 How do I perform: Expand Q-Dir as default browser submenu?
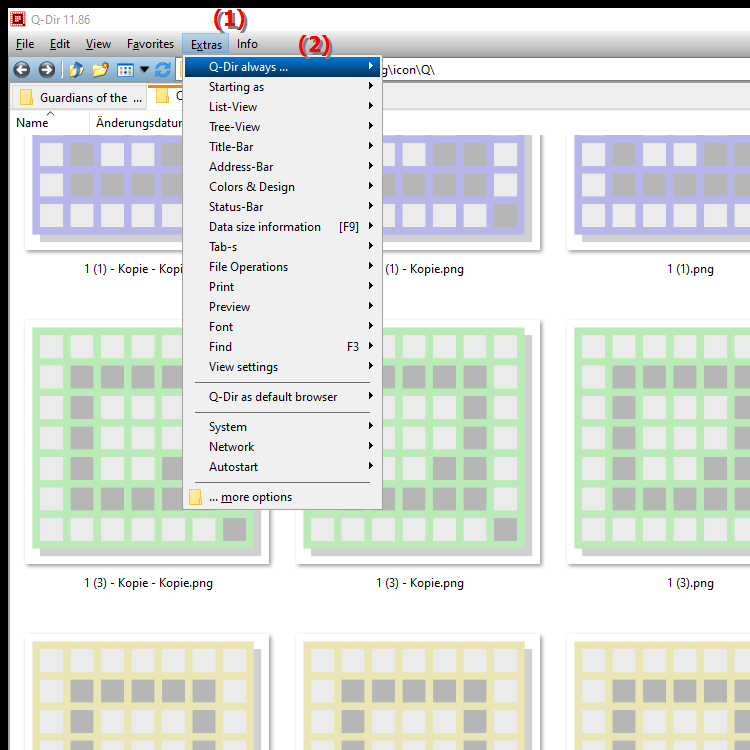282,397
